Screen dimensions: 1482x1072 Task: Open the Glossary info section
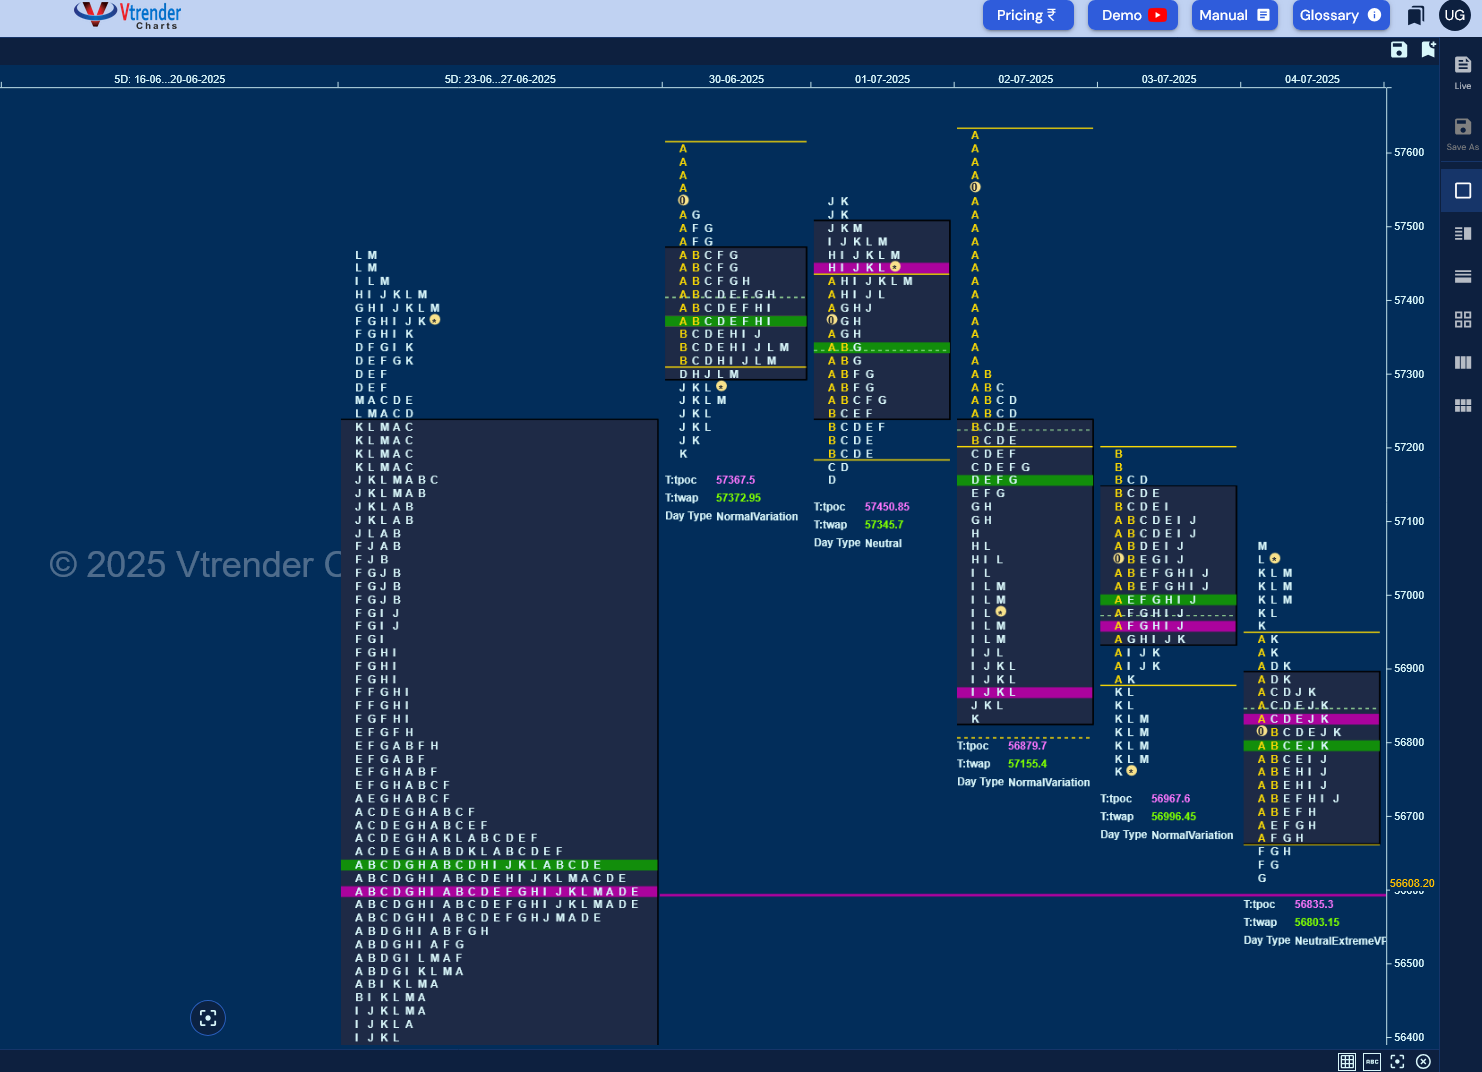(1340, 15)
